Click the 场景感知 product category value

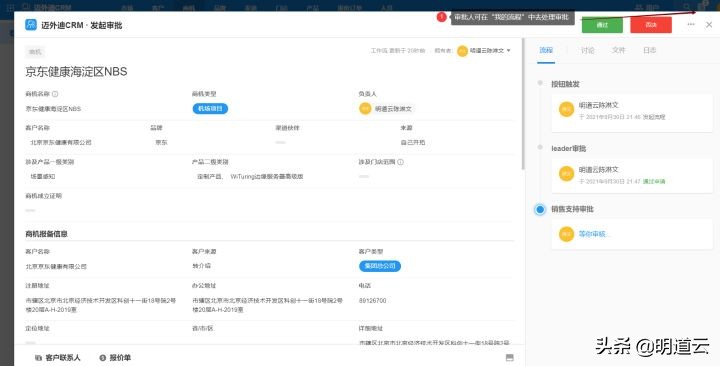43,176
